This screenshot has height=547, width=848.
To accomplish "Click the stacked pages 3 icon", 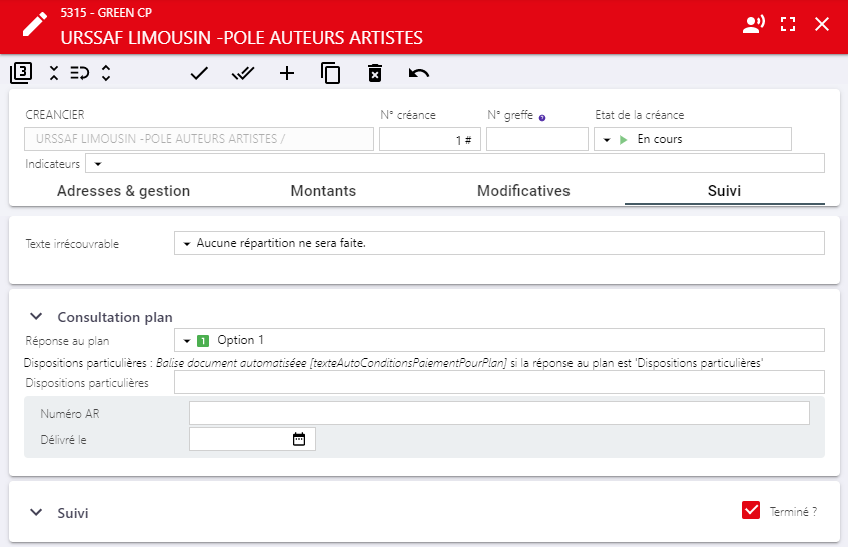I will click(x=21, y=73).
